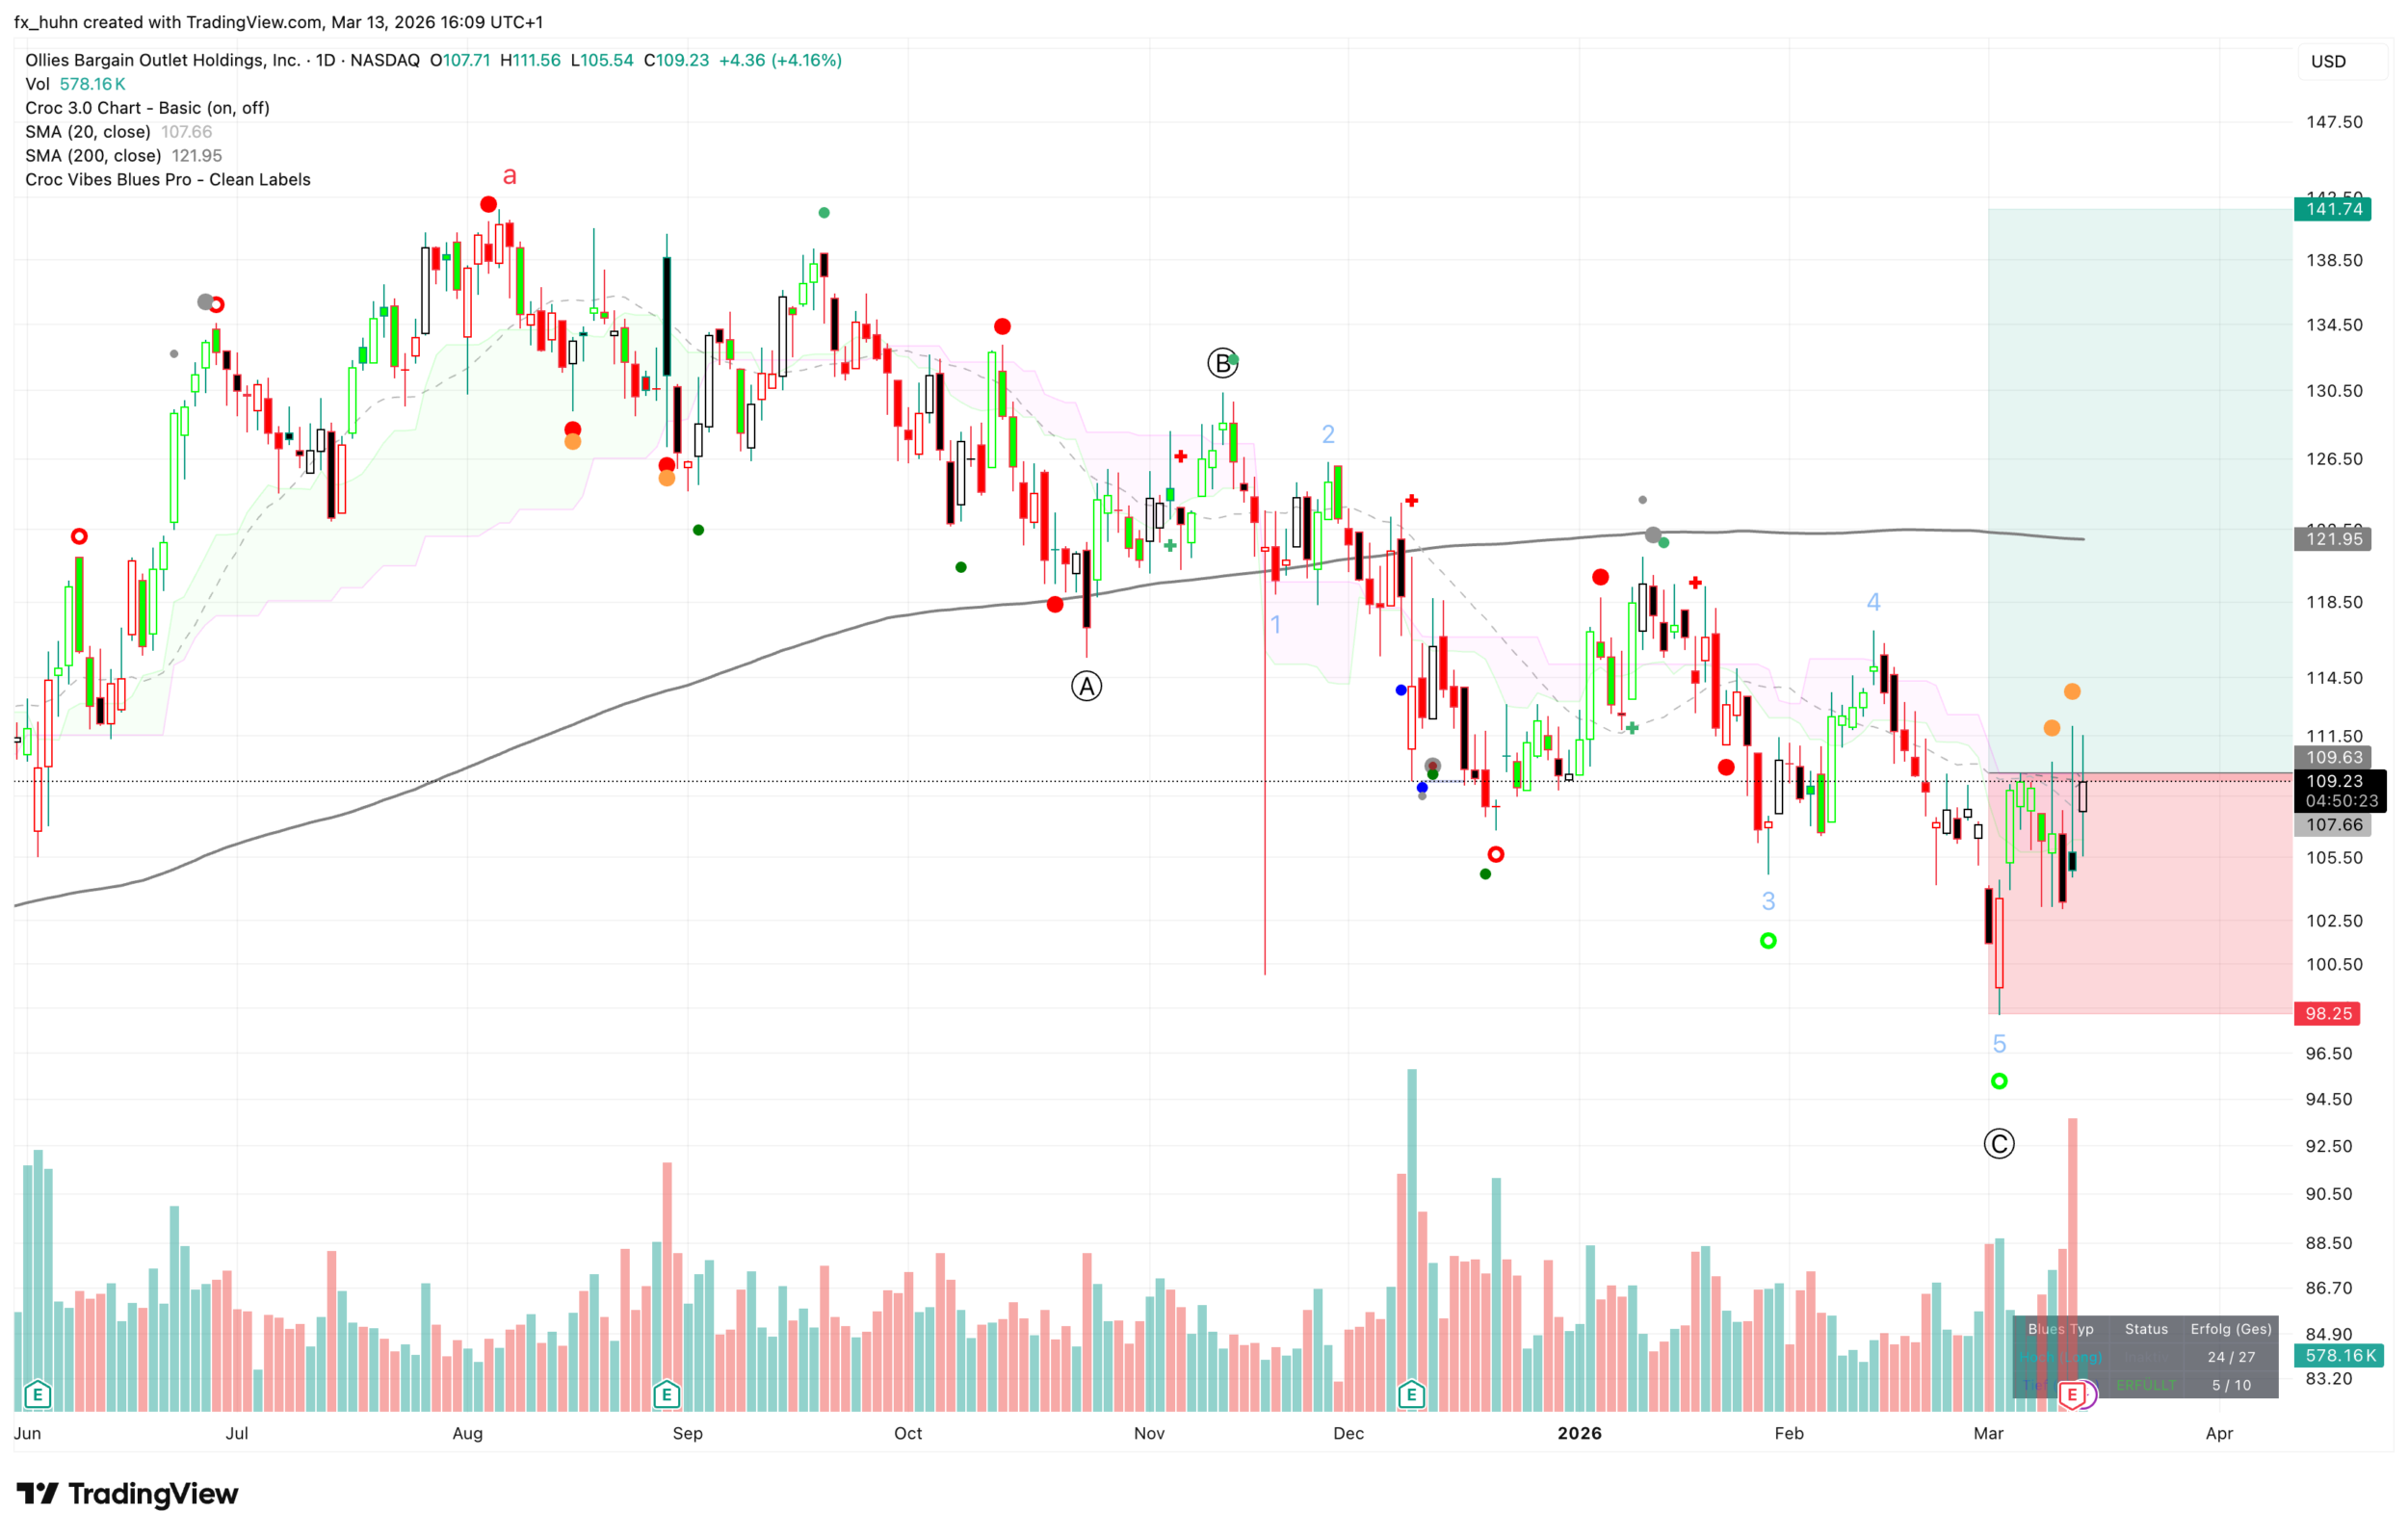The width and height of the screenshot is (2408, 1536).
Task: Click the 2026 year label on time axis
Action: pyautogui.click(x=1579, y=1433)
